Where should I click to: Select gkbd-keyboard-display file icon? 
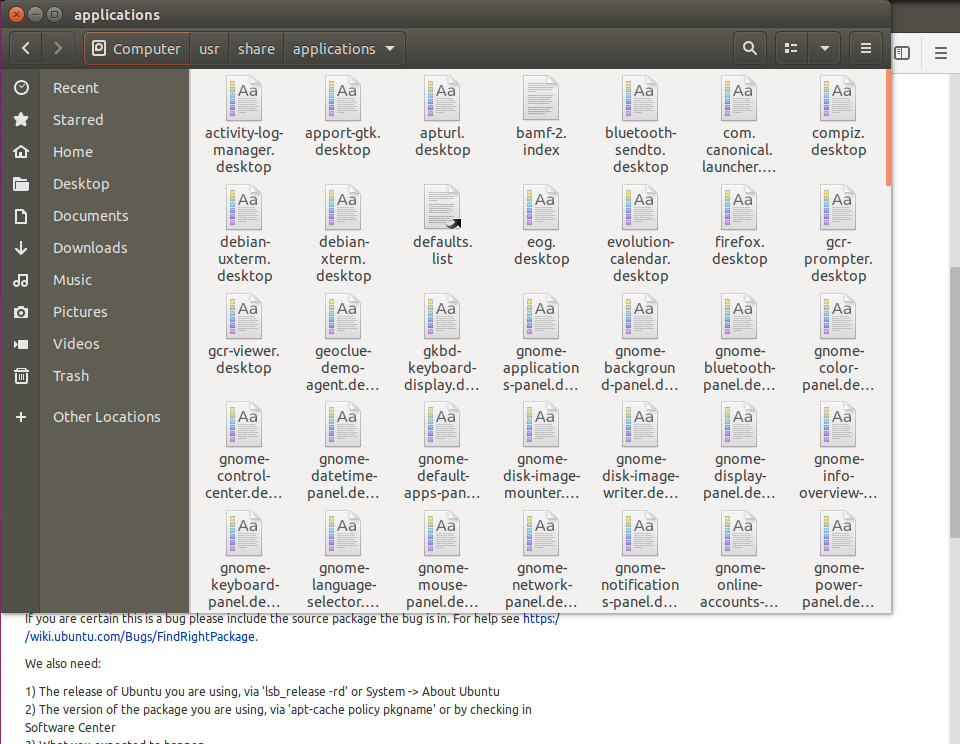tap(442, 316)
